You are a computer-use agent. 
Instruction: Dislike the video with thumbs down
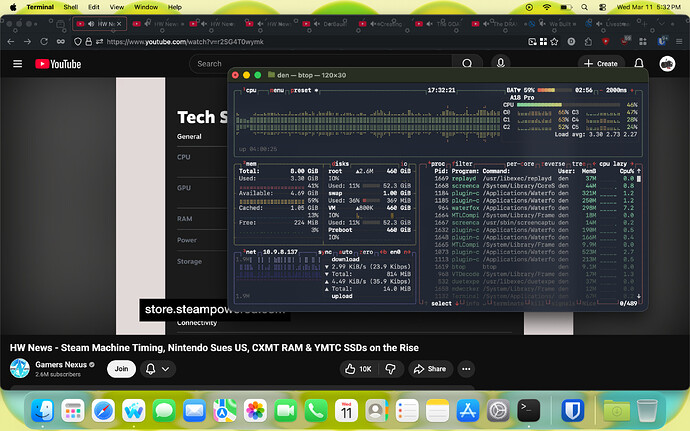coord(390,369)
